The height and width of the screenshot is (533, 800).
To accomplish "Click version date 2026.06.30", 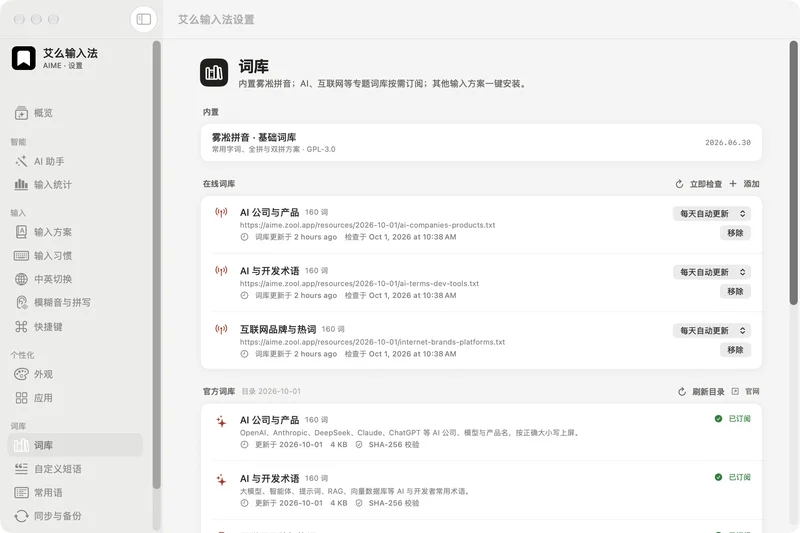I will coord(728,143).
